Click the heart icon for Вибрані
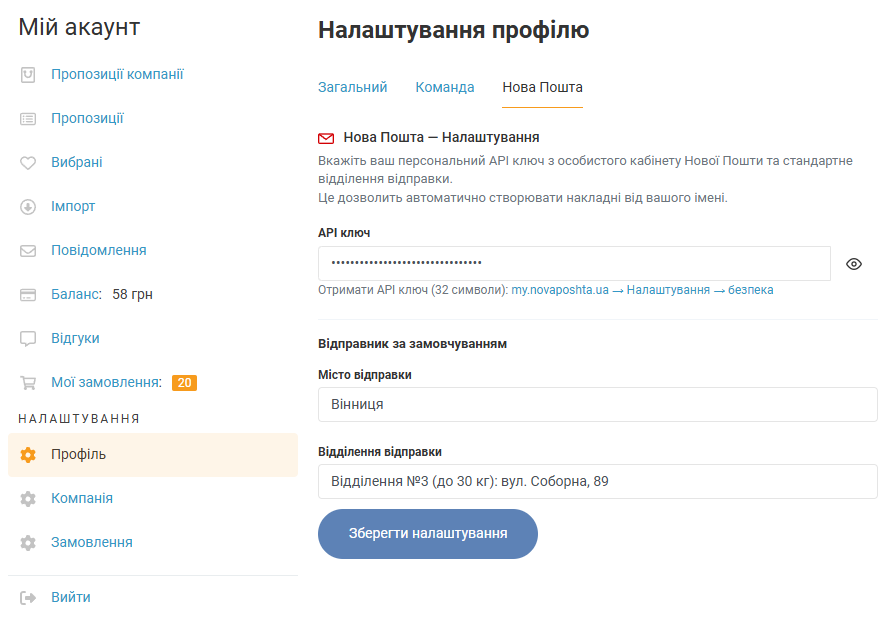 coord(28,163)
